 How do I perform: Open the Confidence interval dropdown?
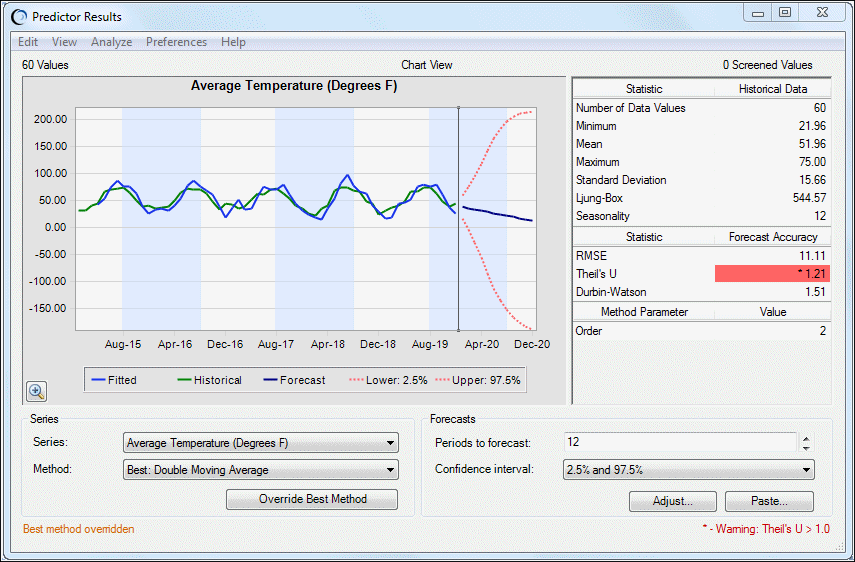coord(688,470)
